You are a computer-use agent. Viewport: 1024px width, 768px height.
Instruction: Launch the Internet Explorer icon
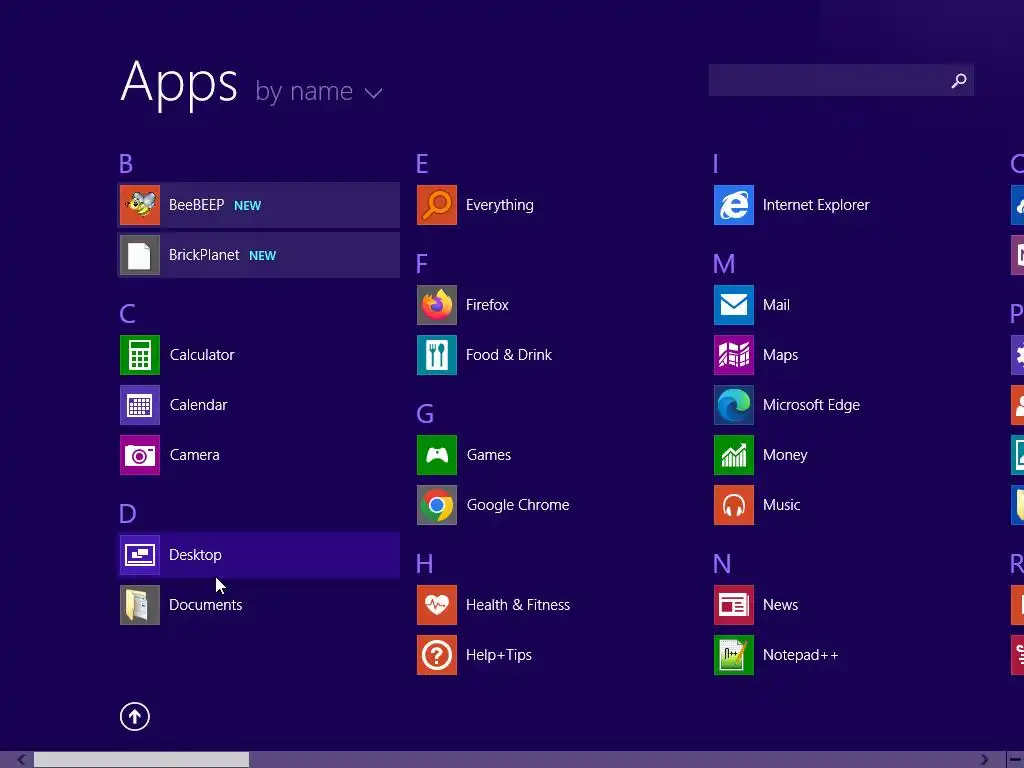coord(734,205)
